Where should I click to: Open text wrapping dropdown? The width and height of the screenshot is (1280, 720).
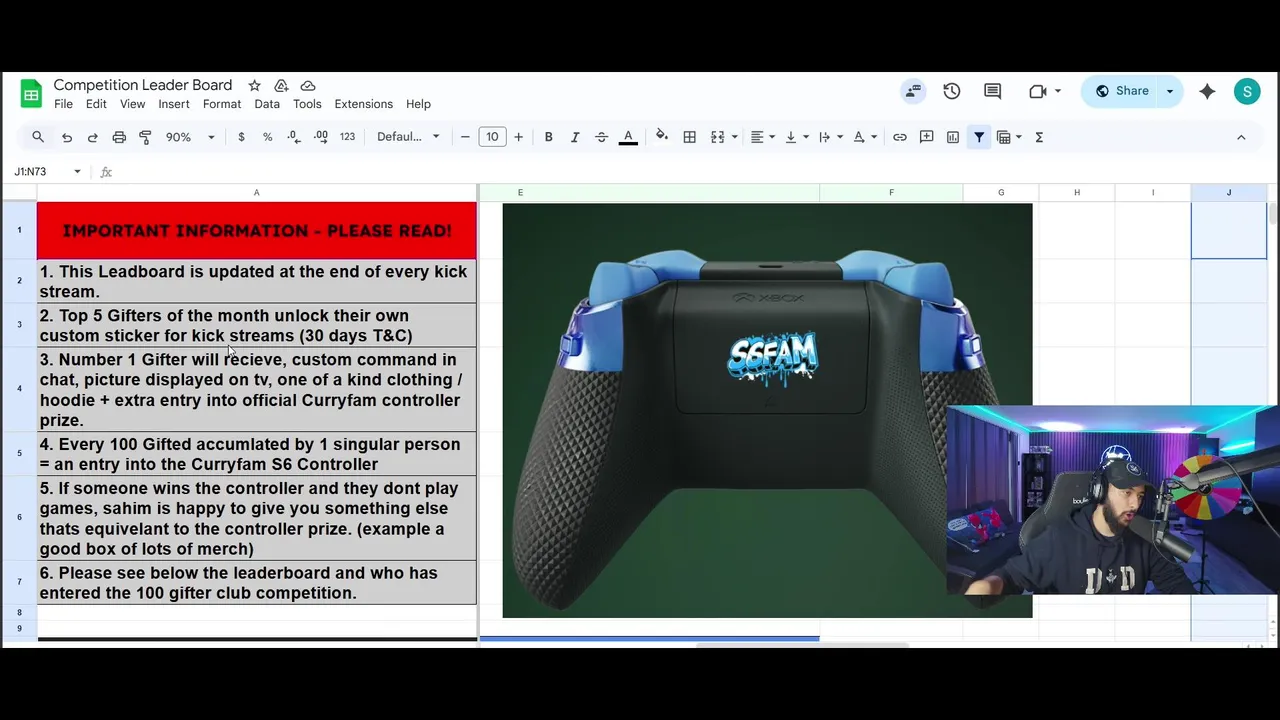[830, 137]
